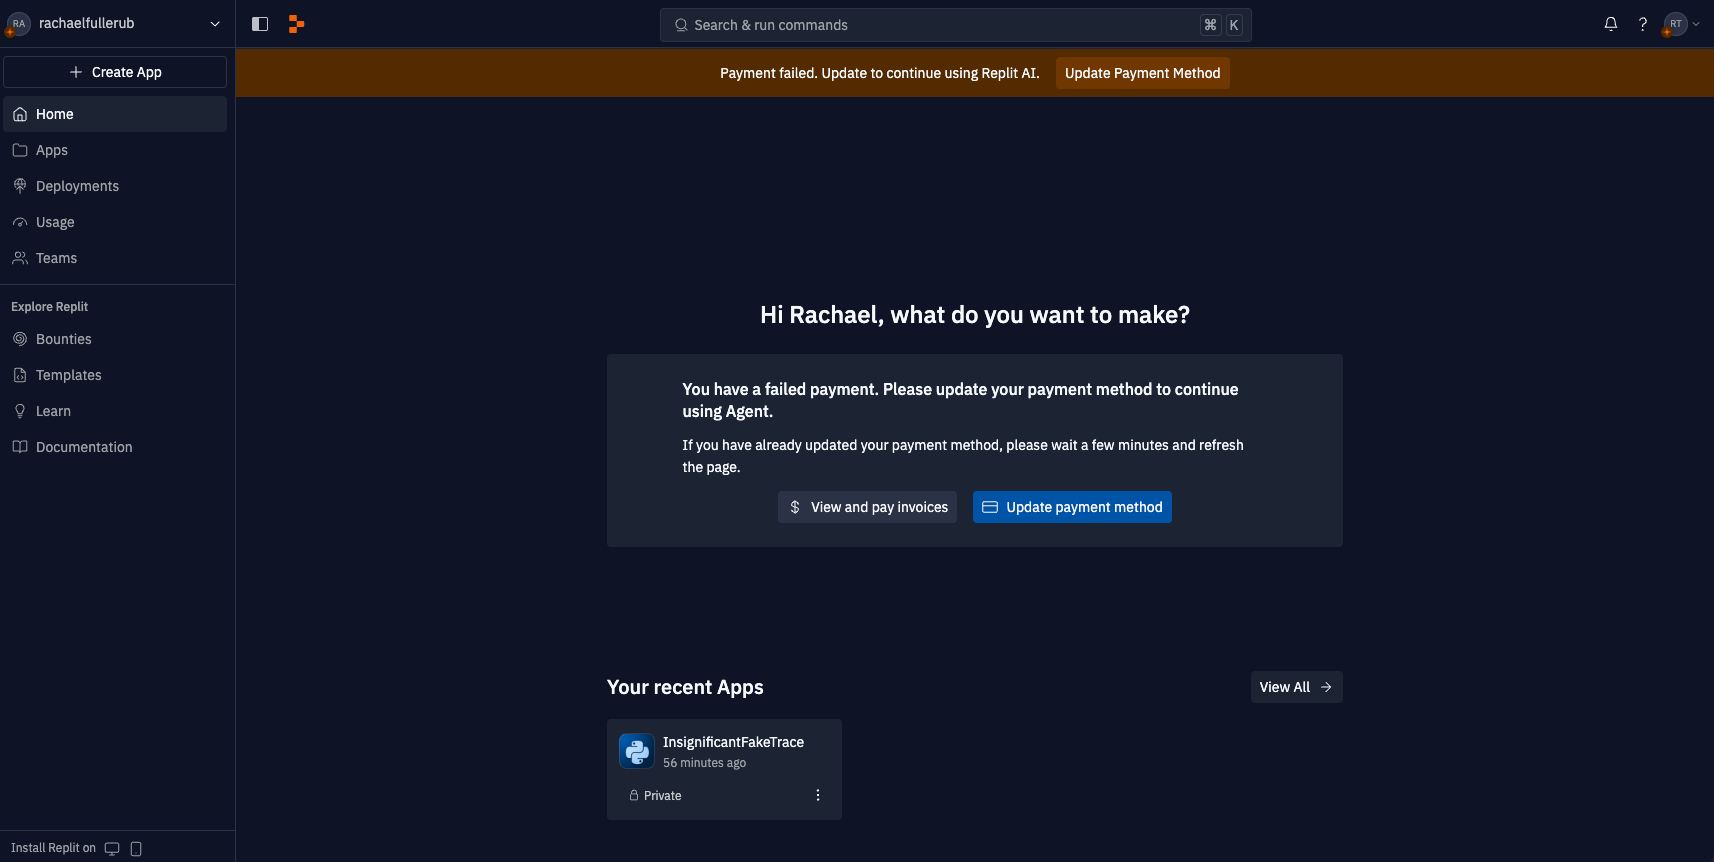Viewport: 1714px width, 862px height.
Task: Click the search magnifier icon
Action: click(x=681, y=25)
